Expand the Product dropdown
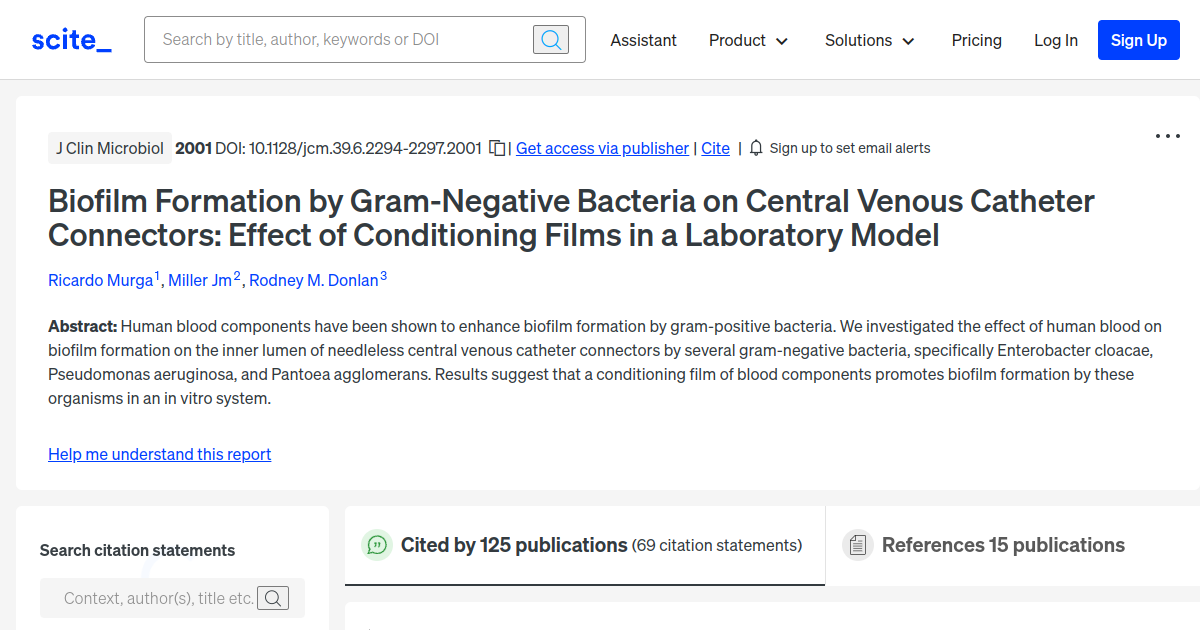 click(x=748, y=40)
